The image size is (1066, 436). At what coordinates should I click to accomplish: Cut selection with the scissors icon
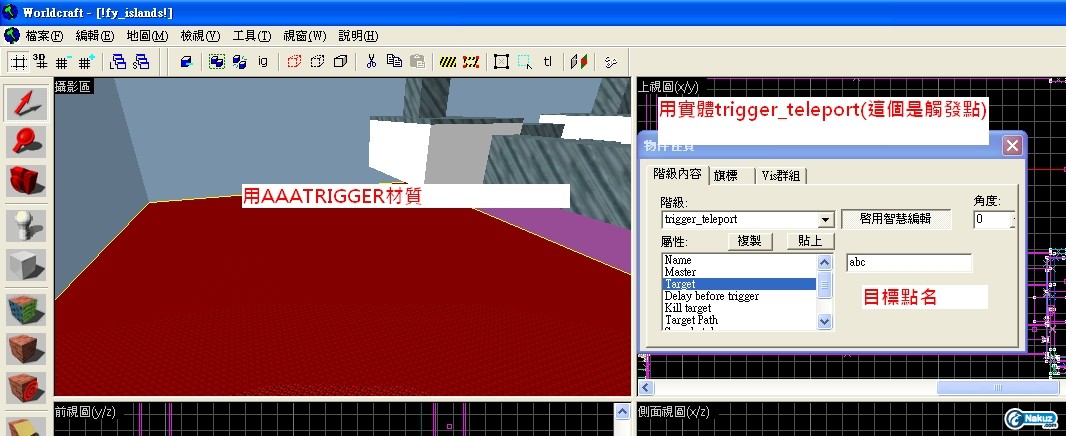coord(371,63)
